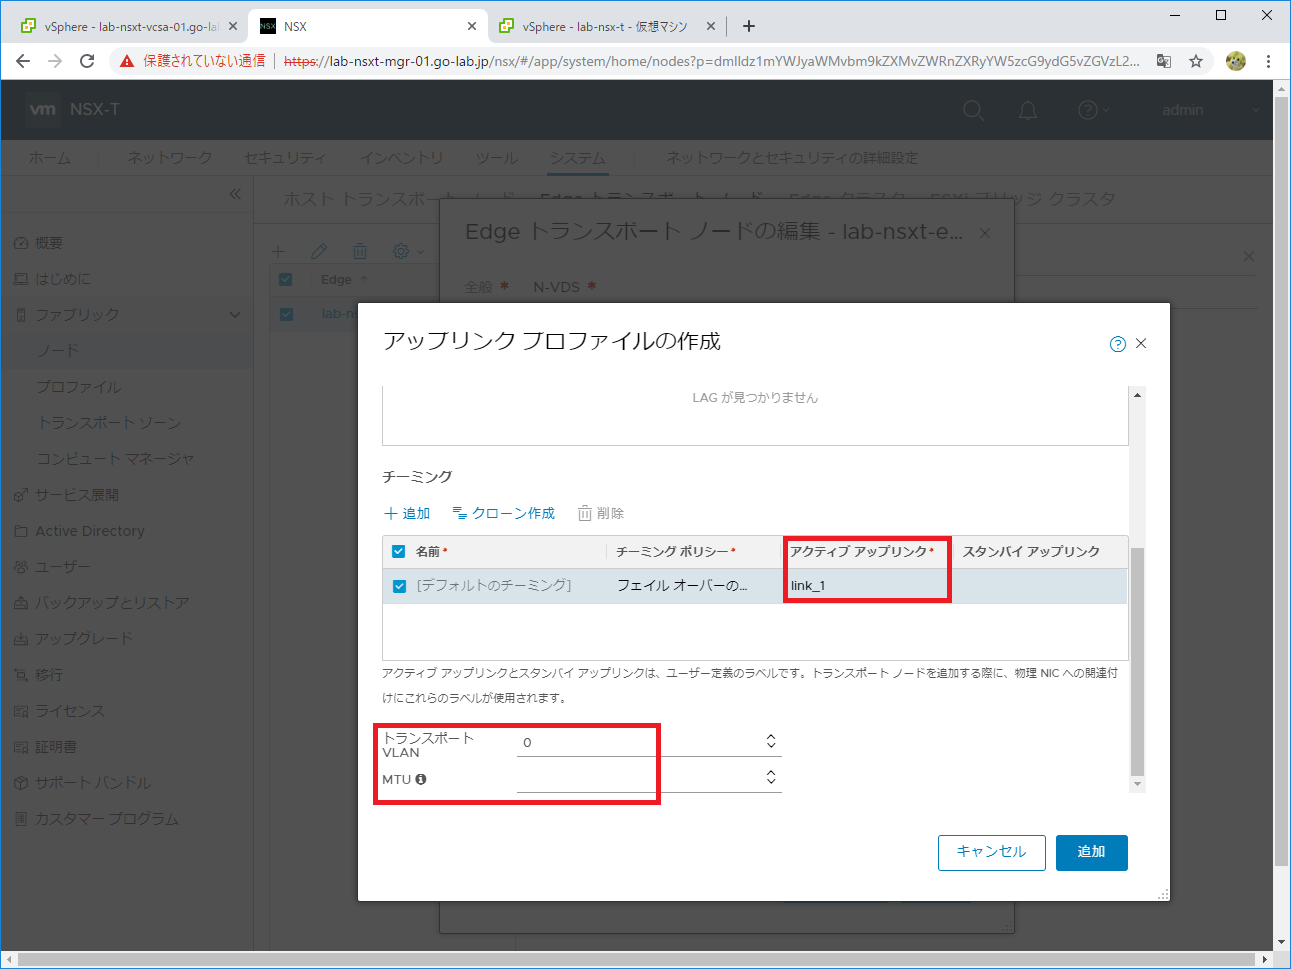The width and height of the screenshot is (1291, 969).
Task: Click the default teaming name cell
Action: point(494,585)
